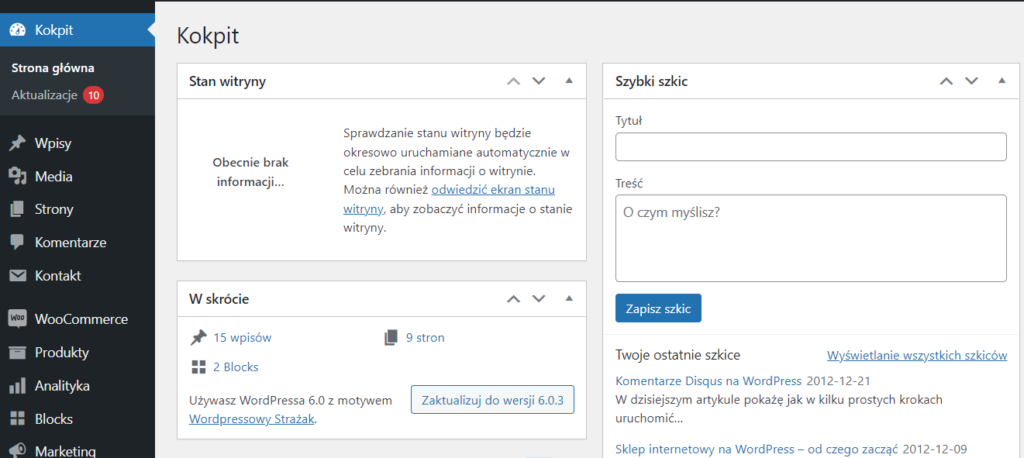The width and height of the screenshot is (1024, 458).
Task: Click the Tytuł input field
Action: coord(810,147)
